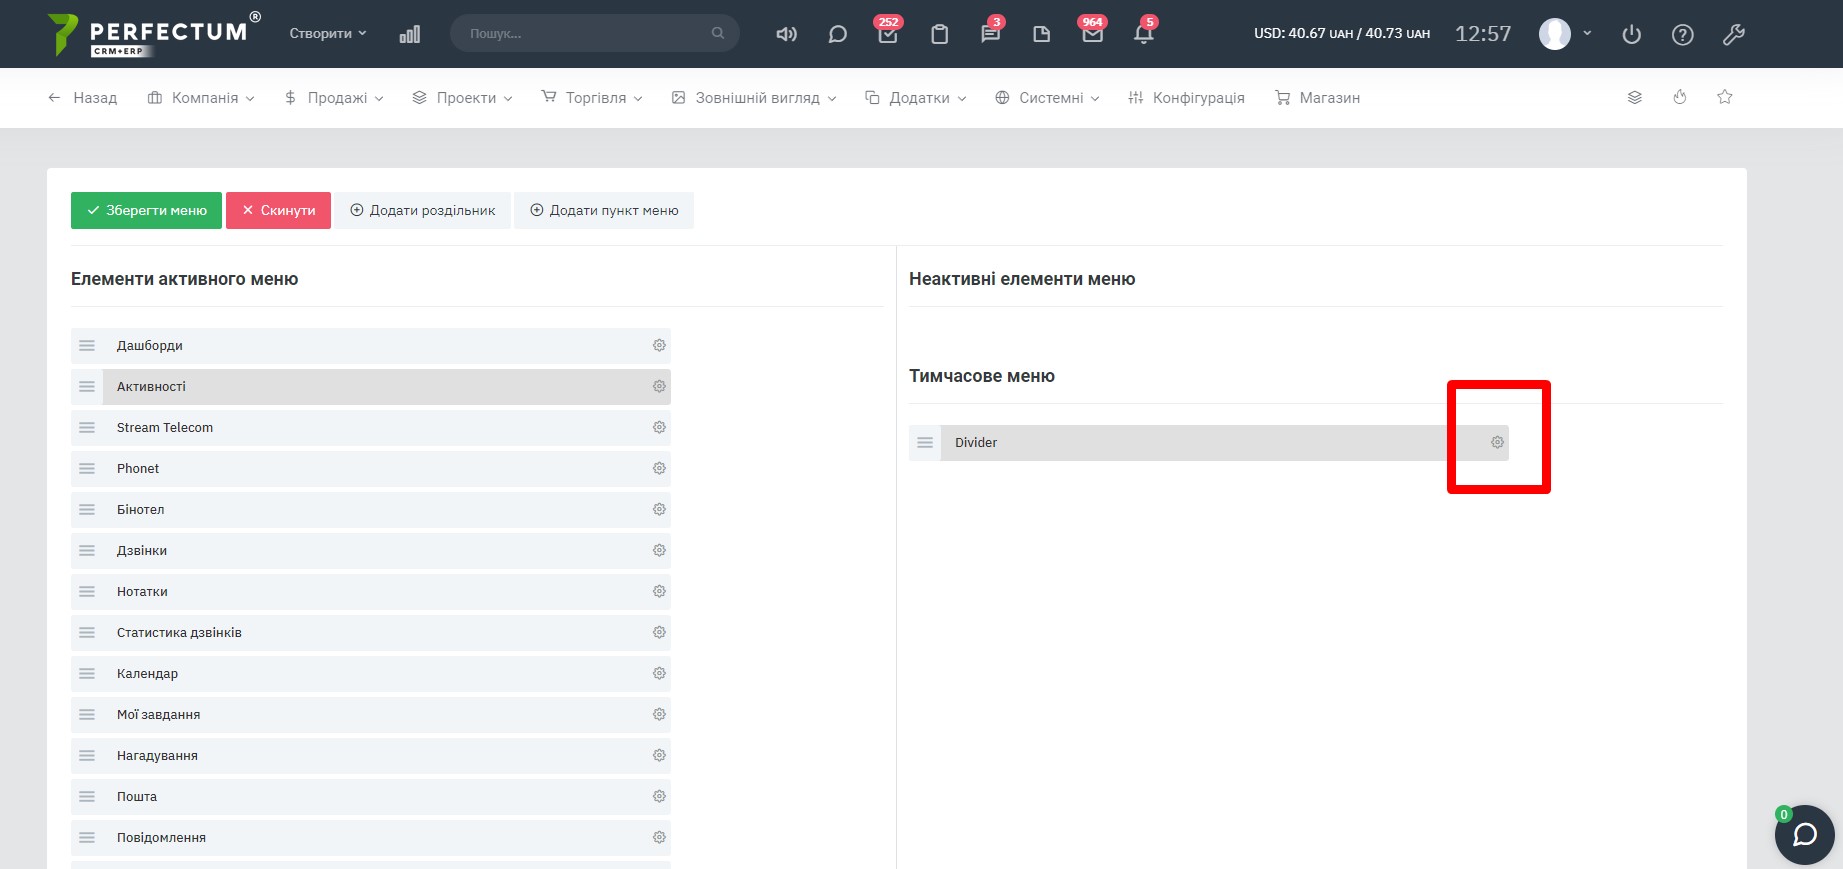Viewport: 1843px width, 869px height.
Task: Open the sound announcements speaker icon
Action: click(x=786, y=34)
